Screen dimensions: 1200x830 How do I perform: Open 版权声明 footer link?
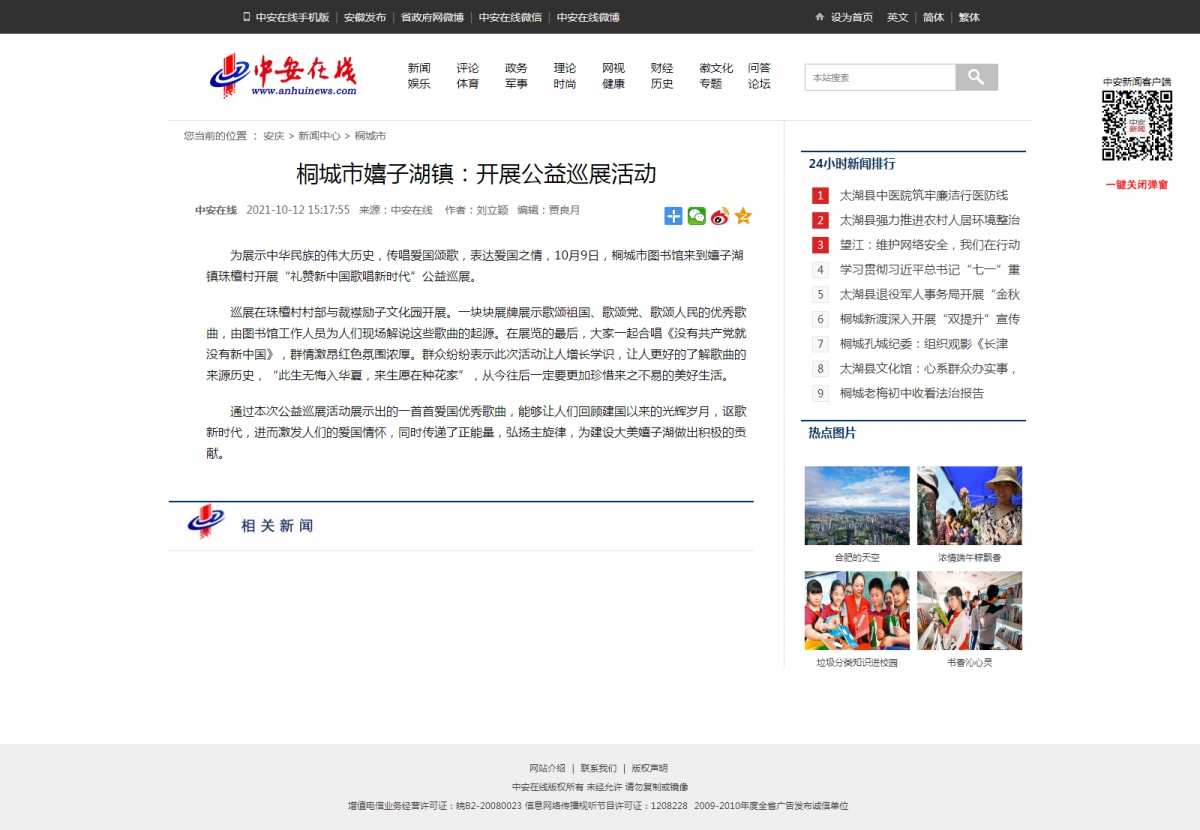click(x=650, y=768)
